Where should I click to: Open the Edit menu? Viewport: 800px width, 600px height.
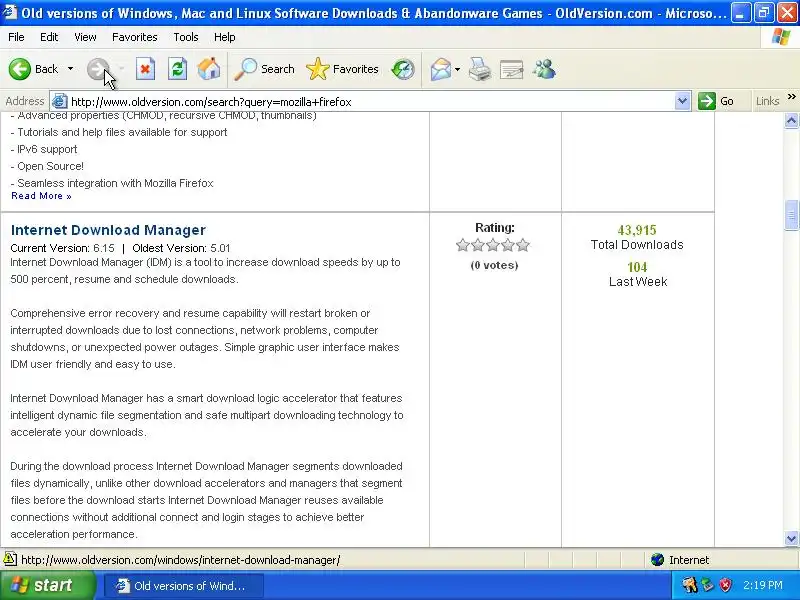[49, 37]
